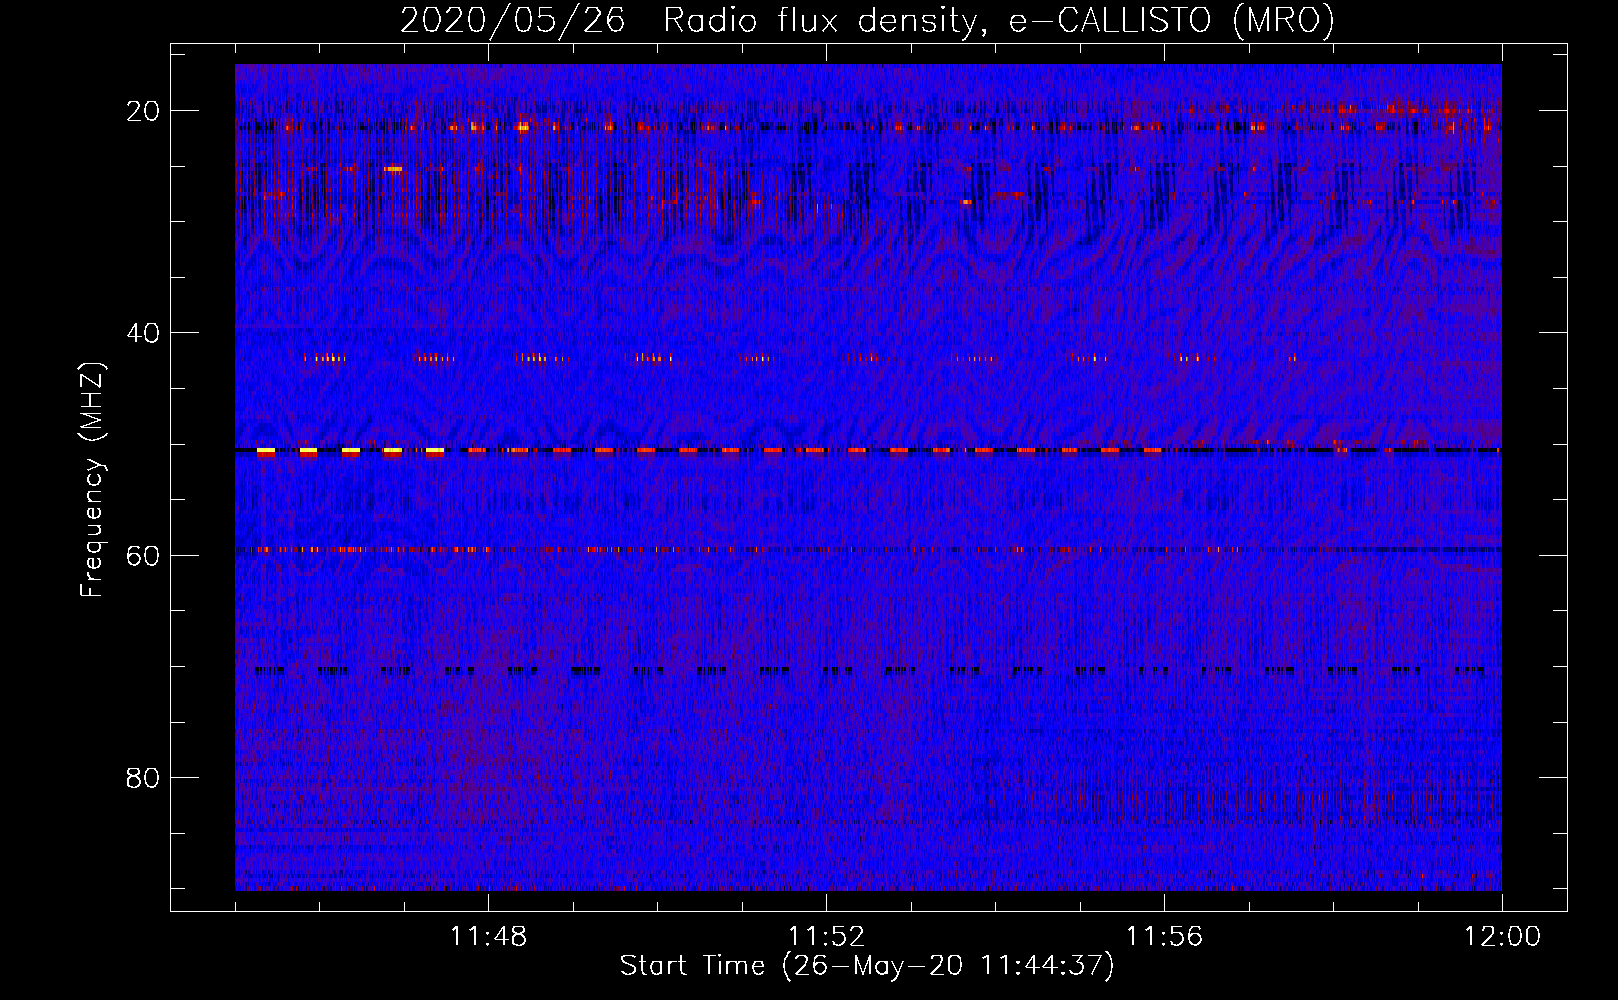Viewport: 1618px width, 1000px height.
Task: Click the plot title "Radio flux density, e-CALLISTO (MRO)"
Action: point(998,20)
